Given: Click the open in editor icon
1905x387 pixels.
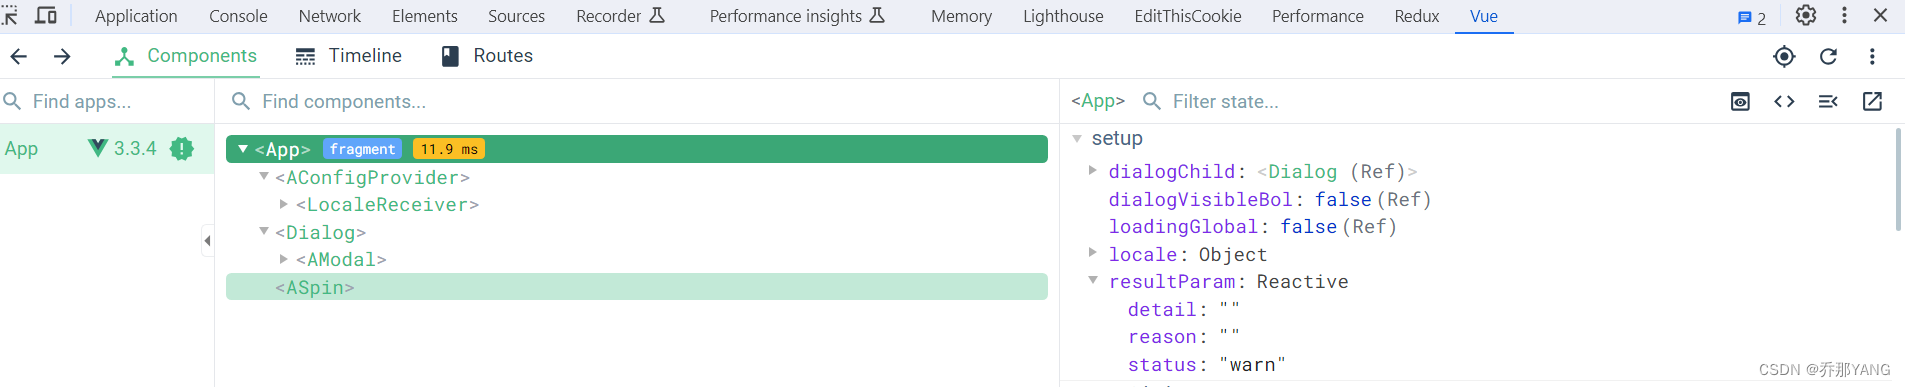Looking at the screenshot, I should point(1872,102).
